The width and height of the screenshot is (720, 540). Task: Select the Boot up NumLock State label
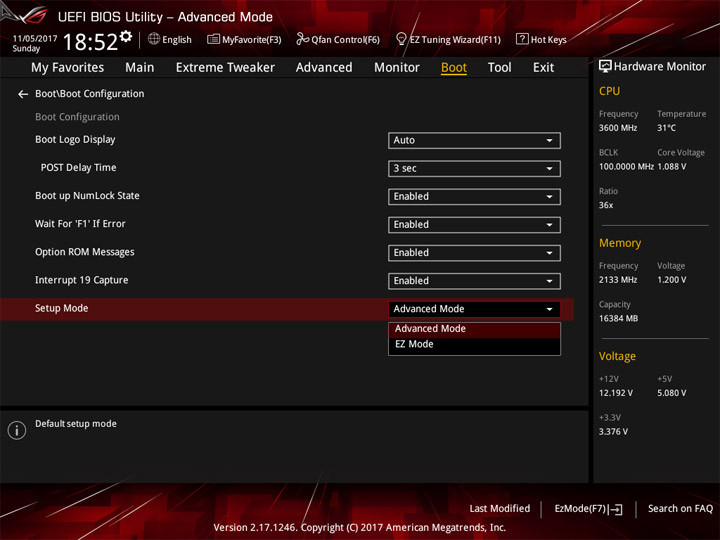pos(87,196)
